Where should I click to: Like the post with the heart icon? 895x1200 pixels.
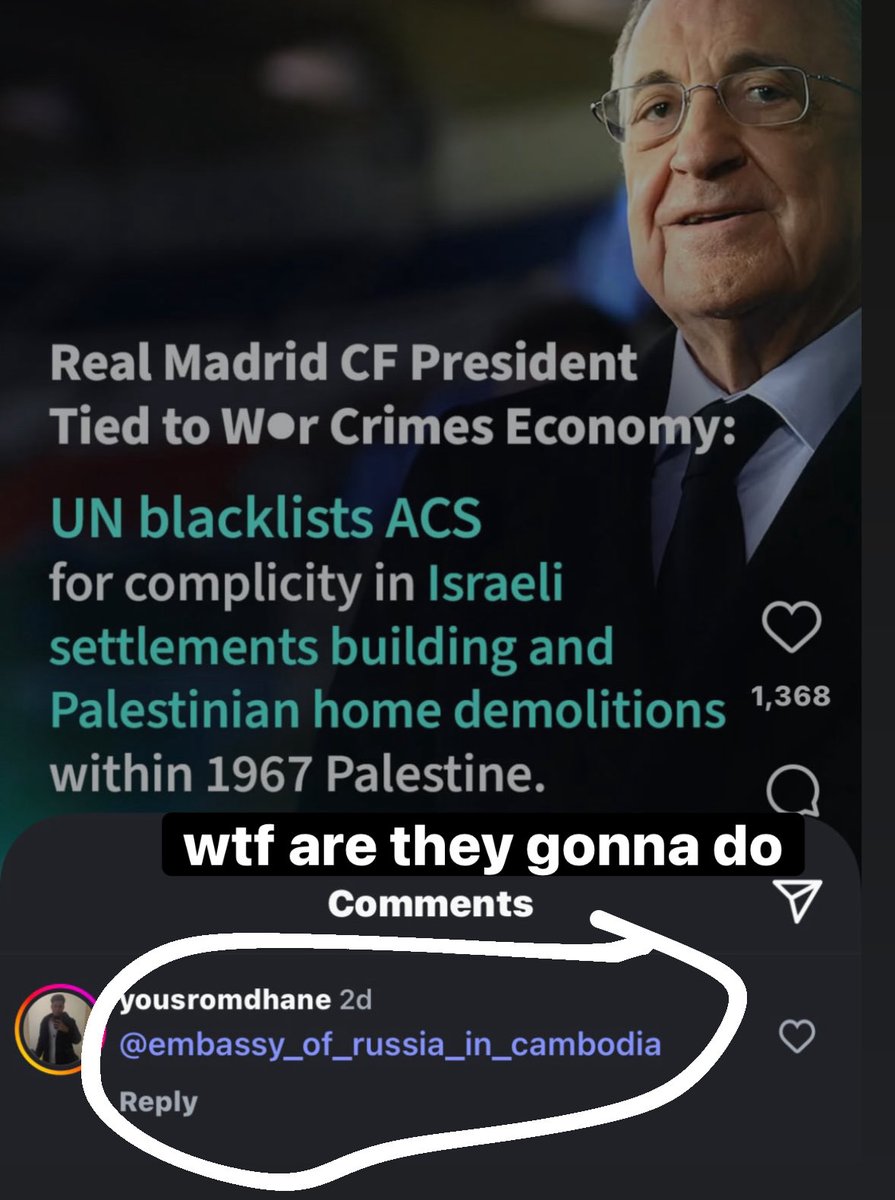tap(791, 629)
